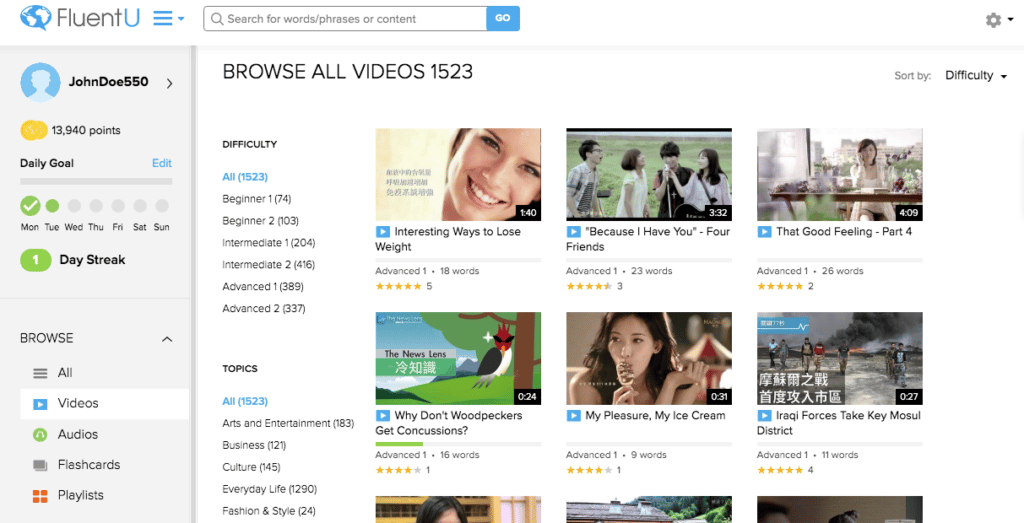Open the Sort by Difficulty dropdown
The height and width of the screenshot is (523, 1024).
[x=975, y=76]
